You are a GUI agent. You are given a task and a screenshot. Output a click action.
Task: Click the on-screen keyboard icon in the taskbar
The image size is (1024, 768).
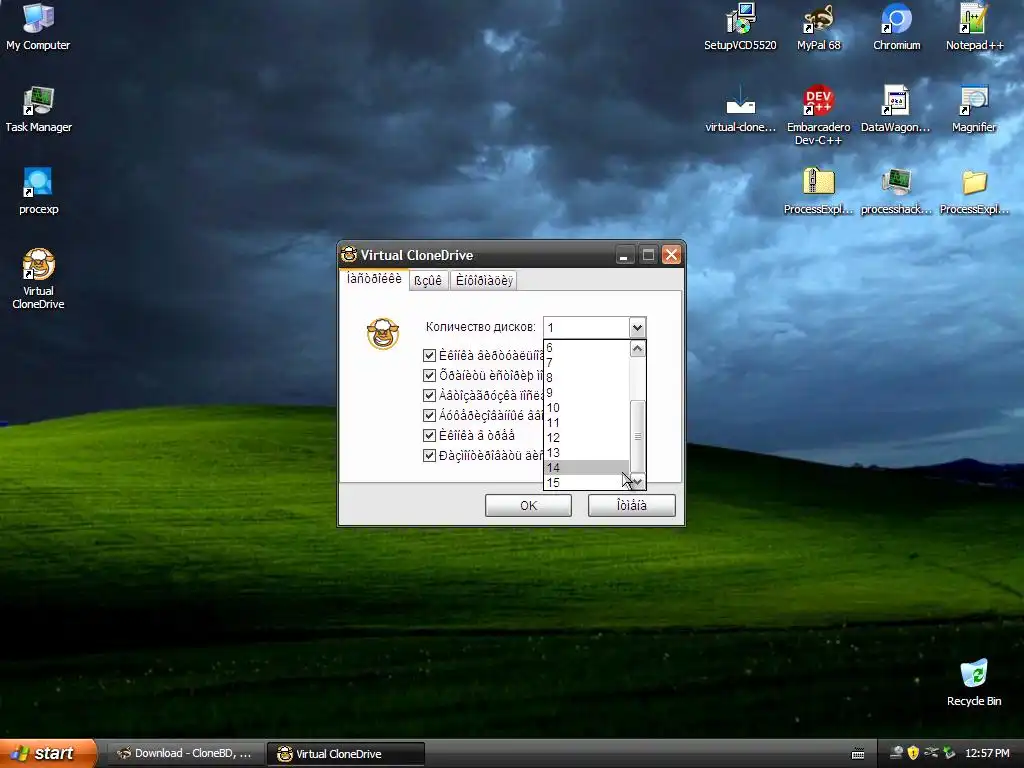pos(858,754)
